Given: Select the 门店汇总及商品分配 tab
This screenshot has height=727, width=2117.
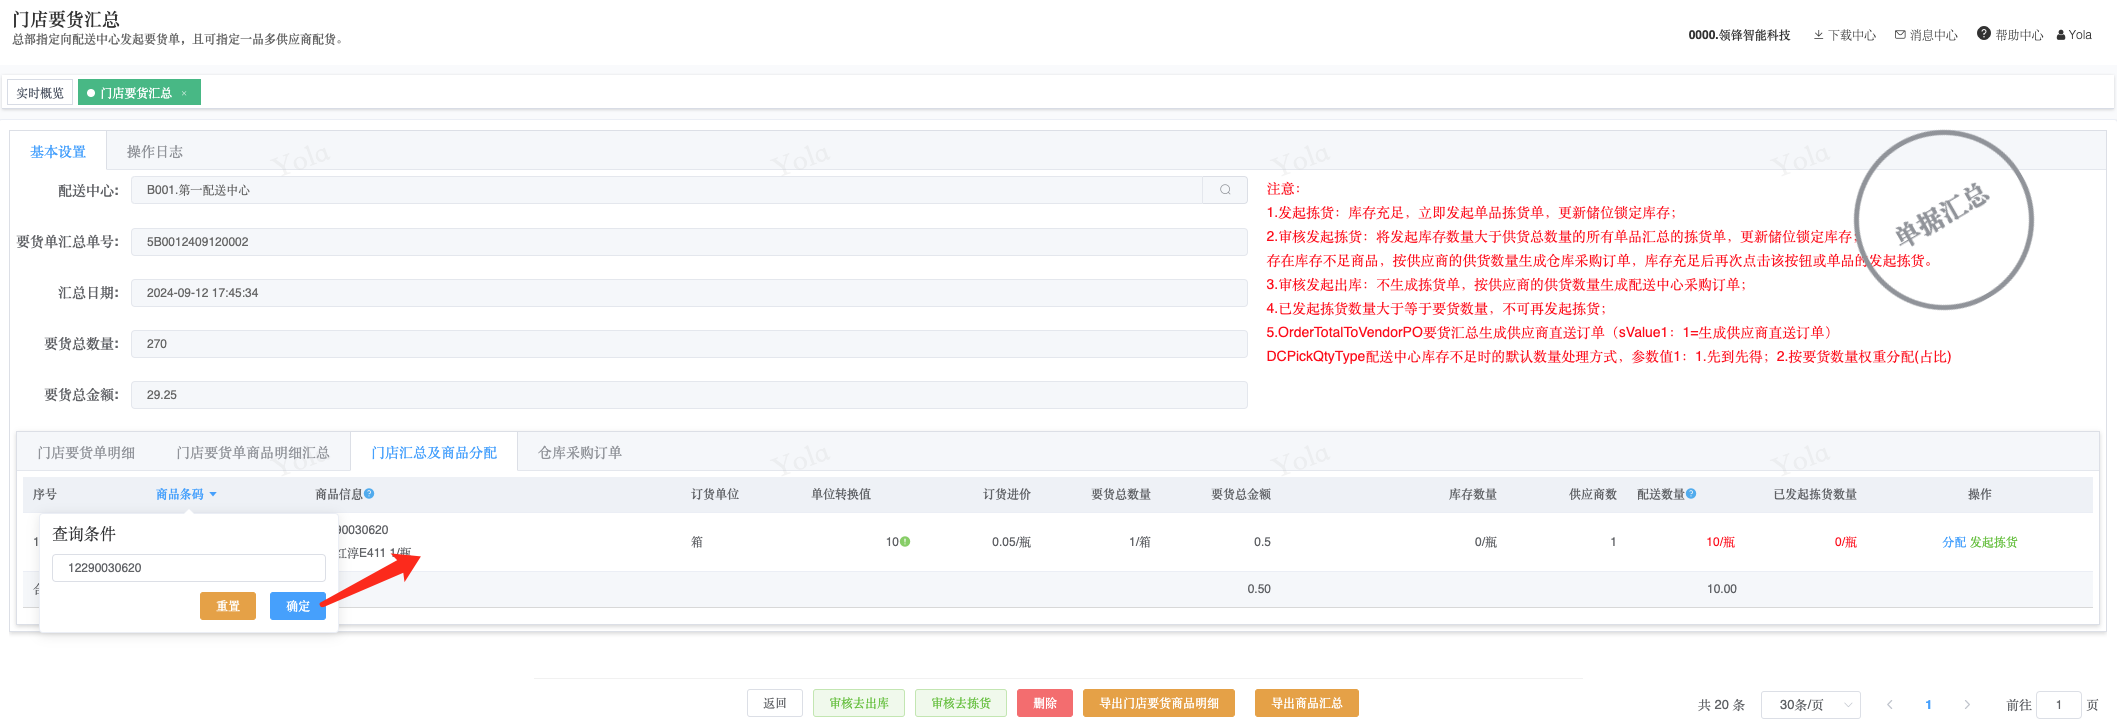Looking at the screenshot, I should 434,453.
